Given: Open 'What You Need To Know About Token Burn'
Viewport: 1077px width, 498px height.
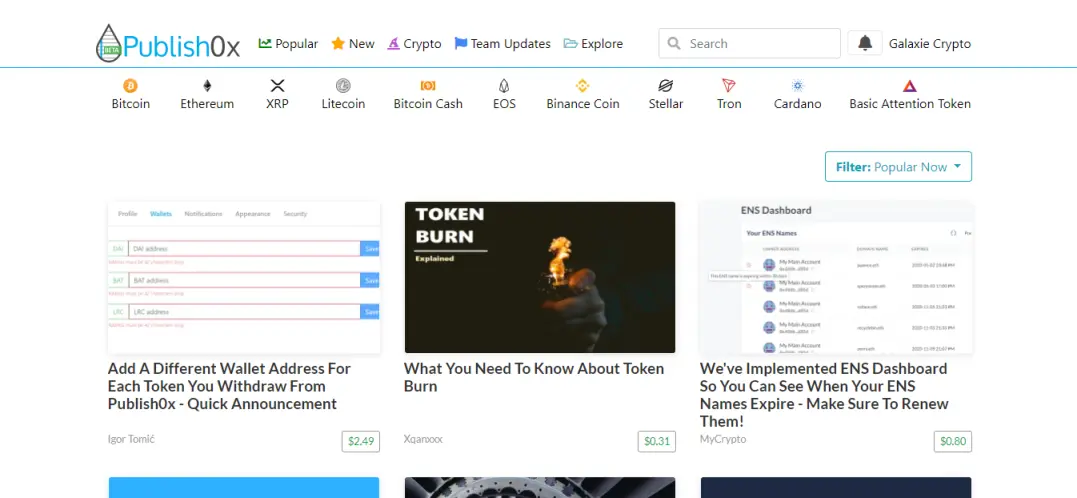Looking at the screenshot, I should (534, 377).
